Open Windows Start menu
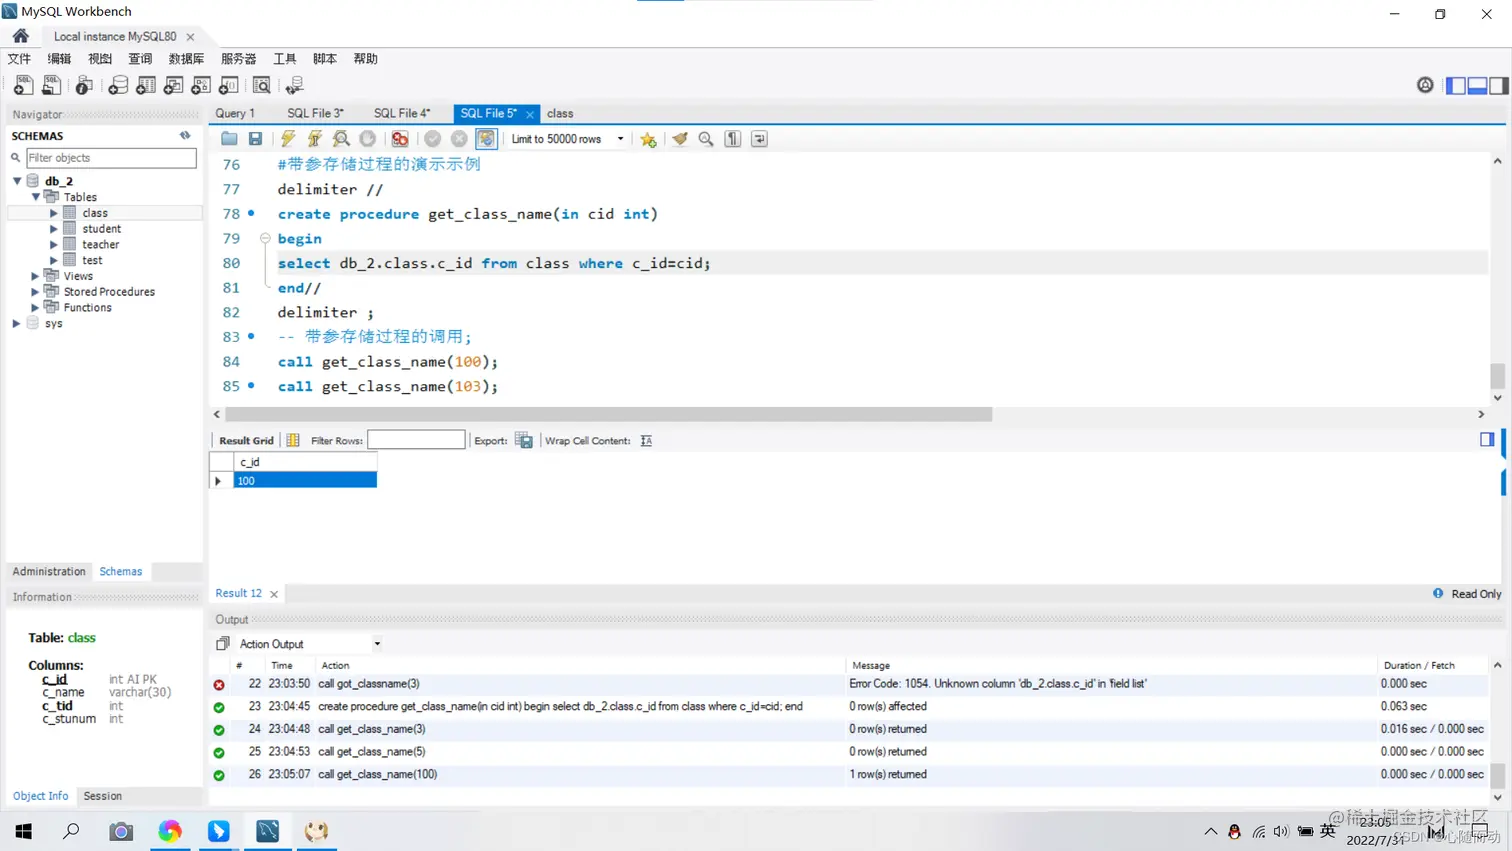This screenshot has width=1512, height=851. tap(23, 831)
